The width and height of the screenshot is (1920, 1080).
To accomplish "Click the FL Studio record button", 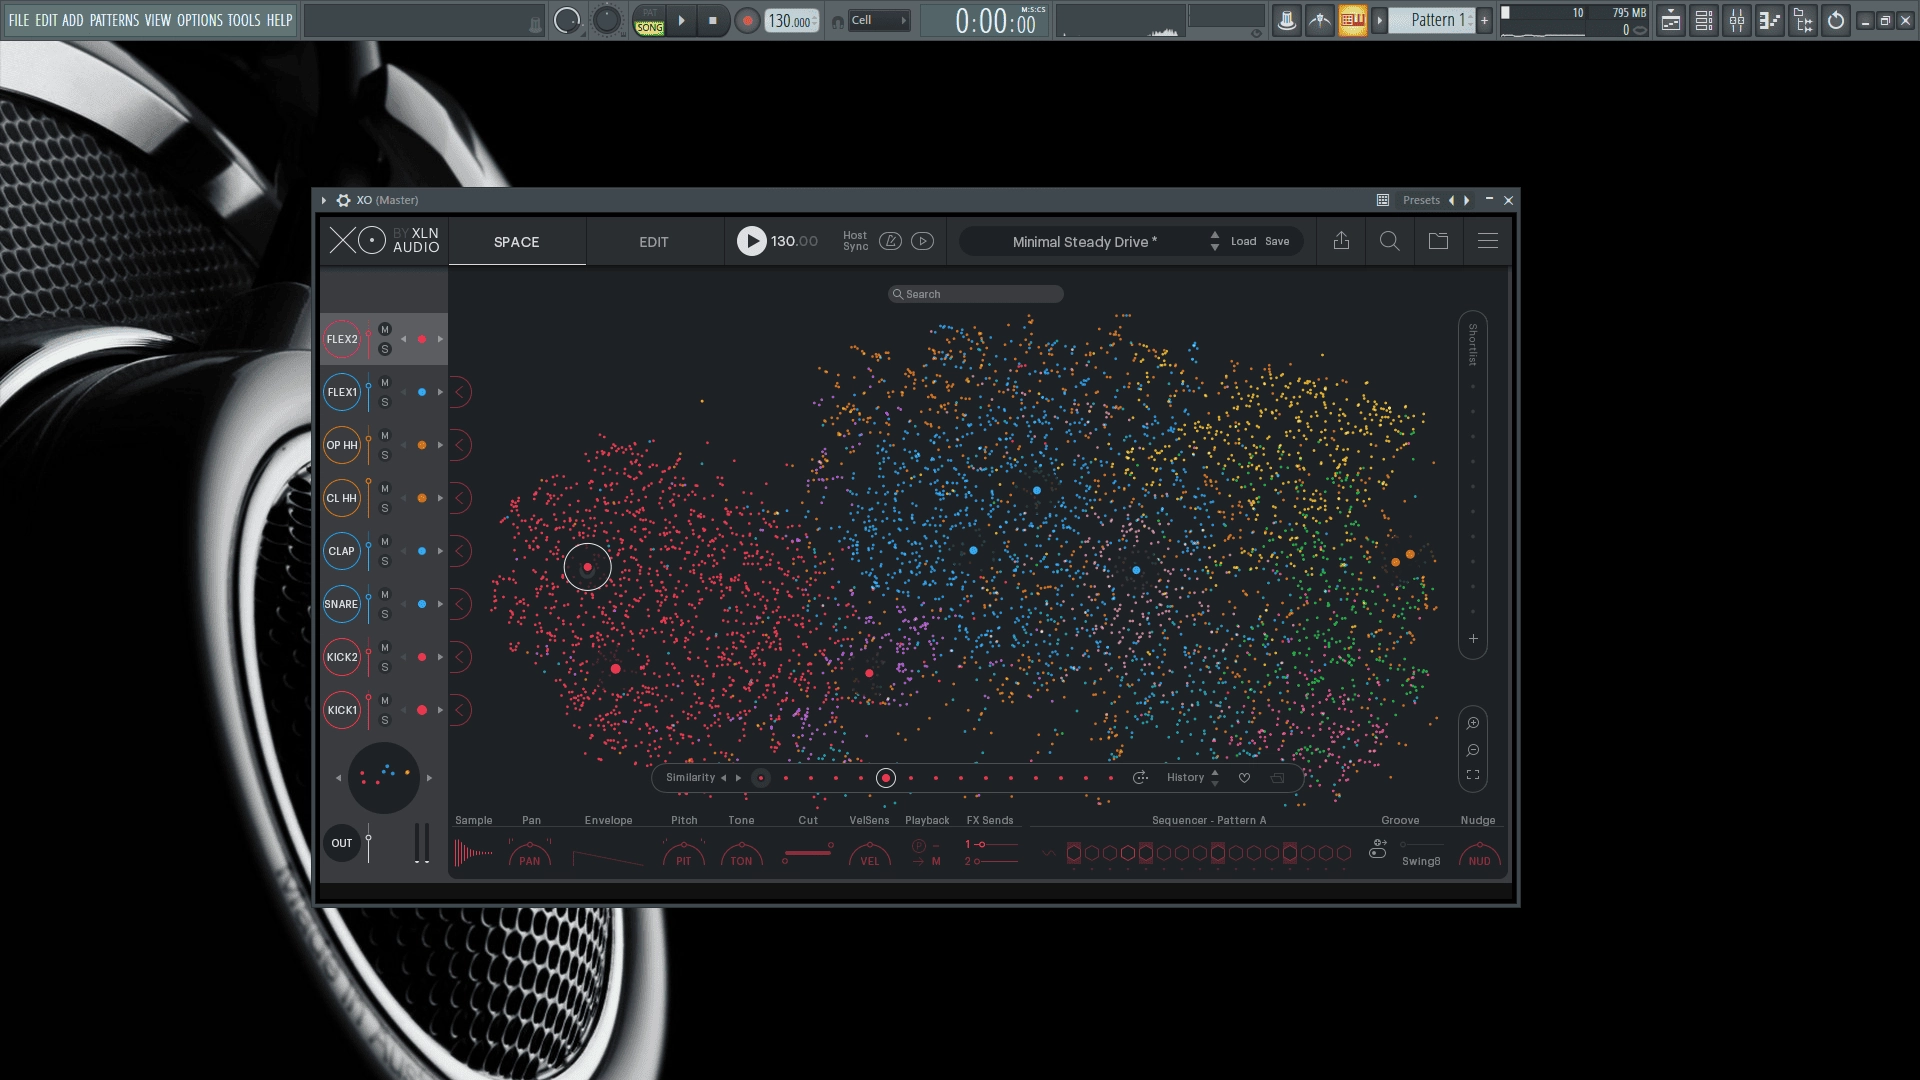I will click(x=746, y=20).
